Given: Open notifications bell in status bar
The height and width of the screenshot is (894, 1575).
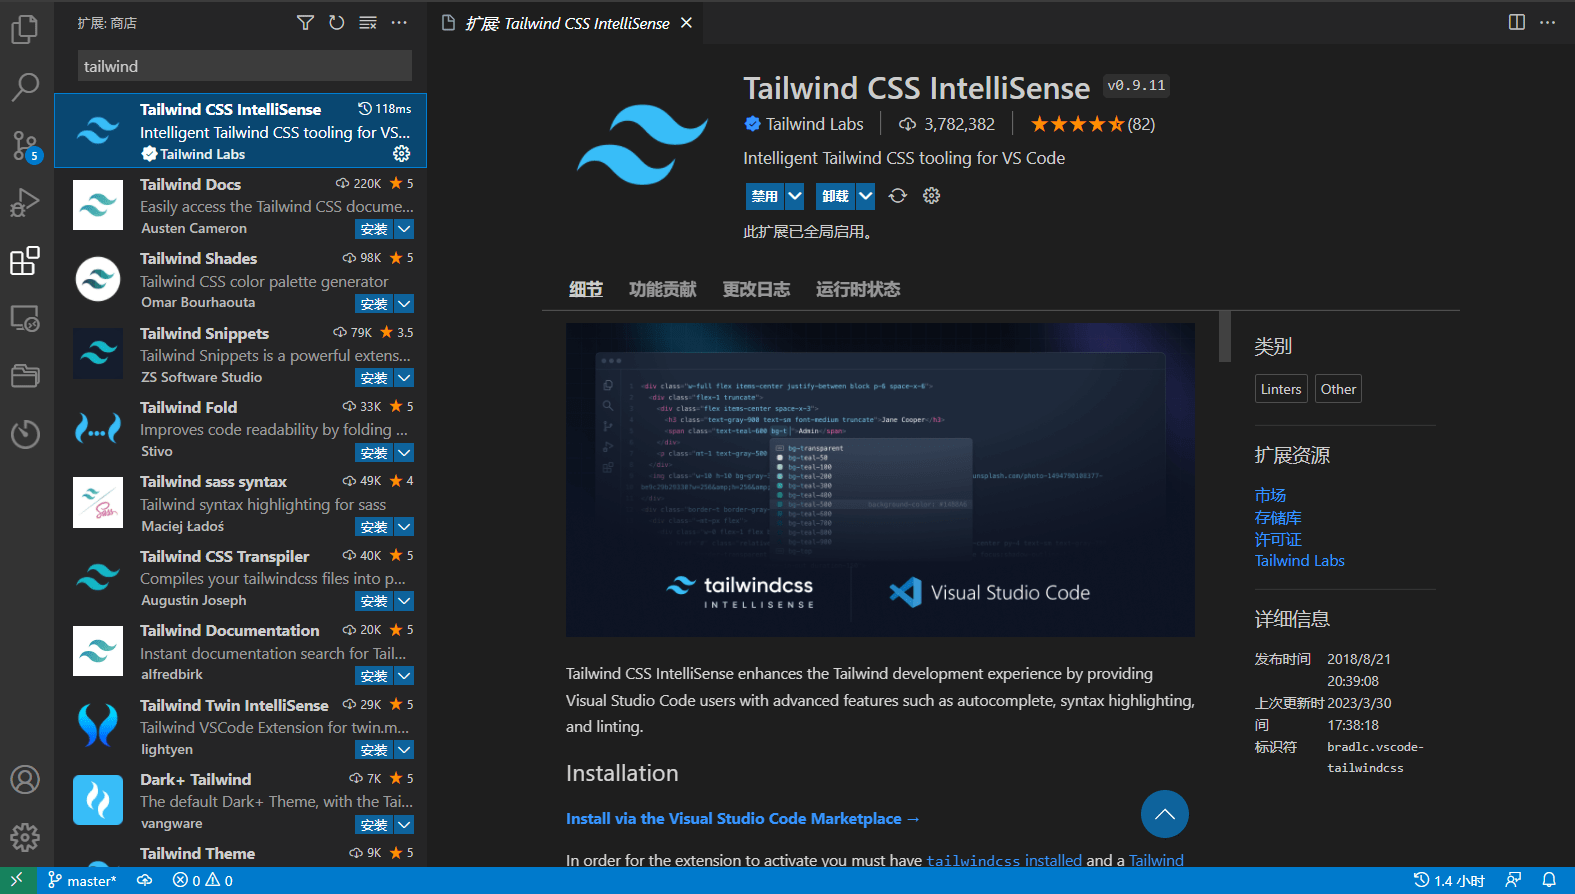Looking at the screenshot, I should pos(1549,880).
